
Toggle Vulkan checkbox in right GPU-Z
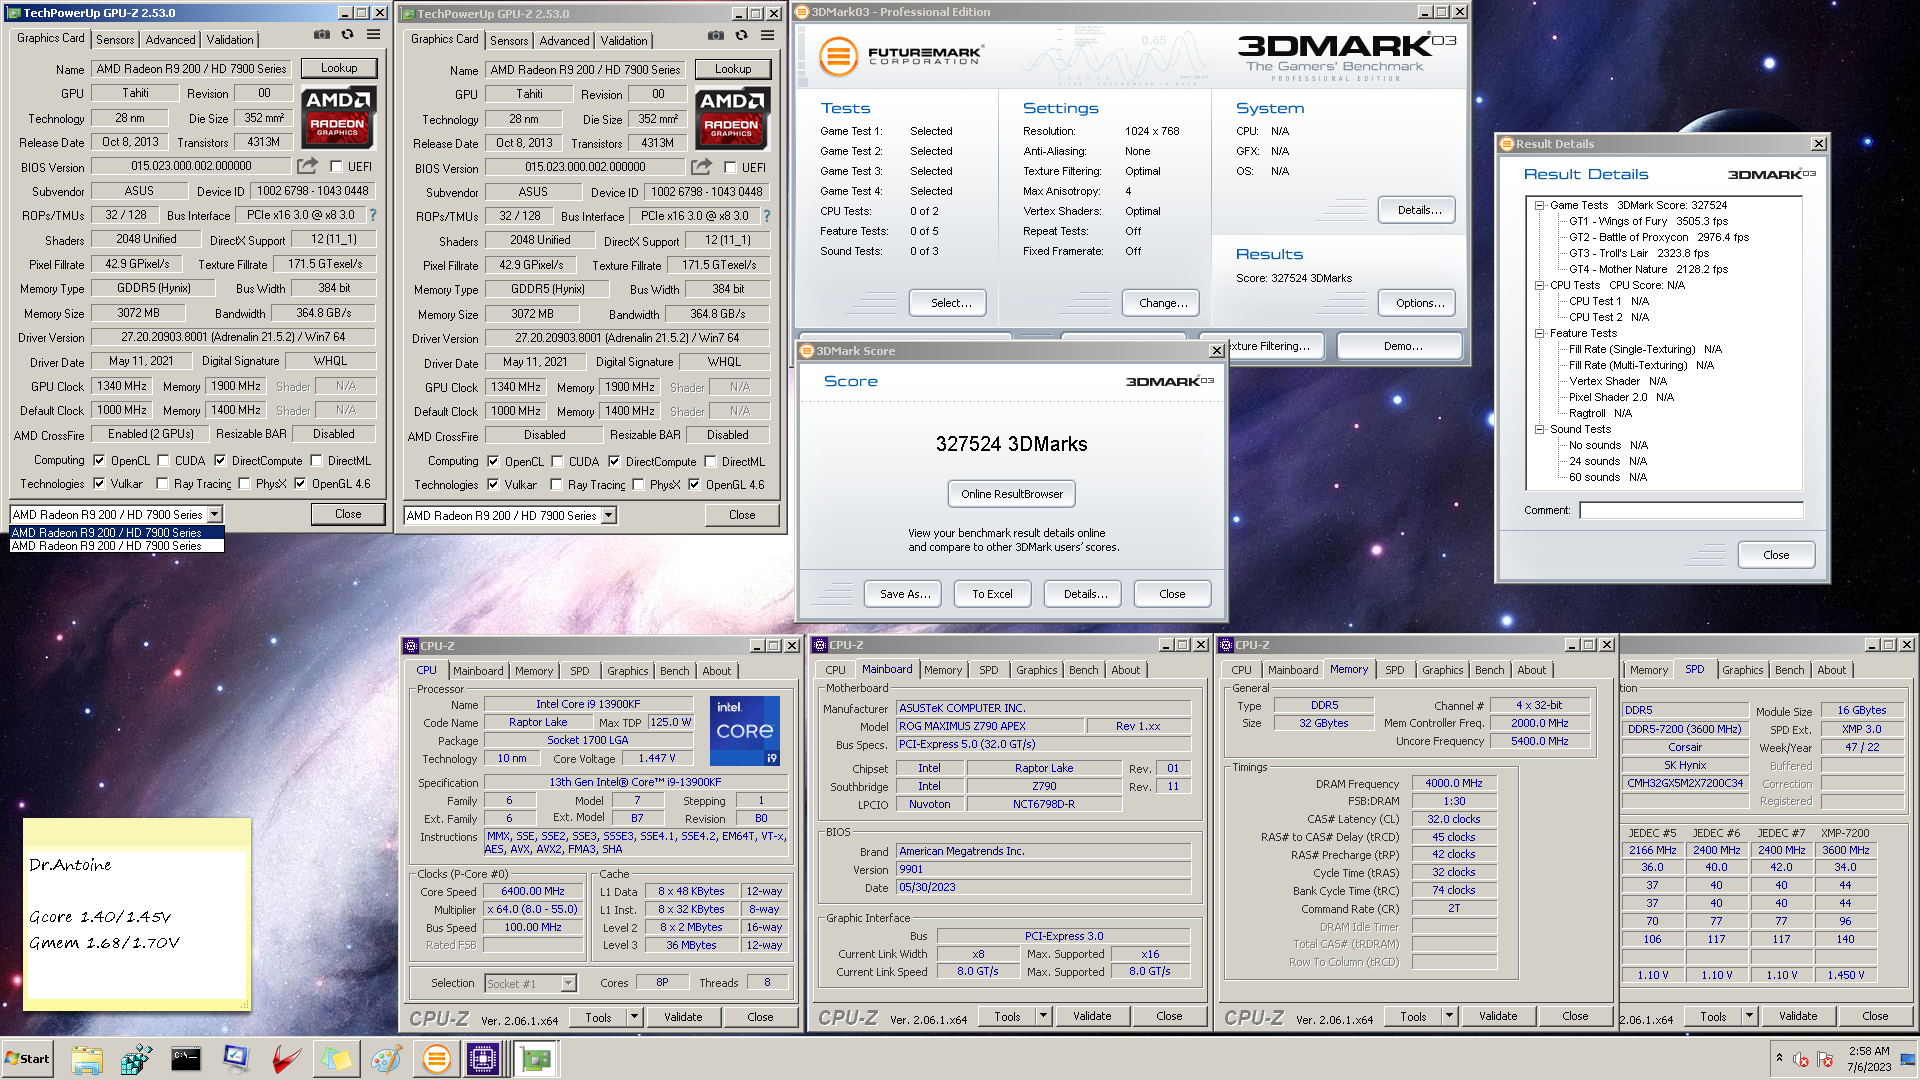click(x=493, y=485)
